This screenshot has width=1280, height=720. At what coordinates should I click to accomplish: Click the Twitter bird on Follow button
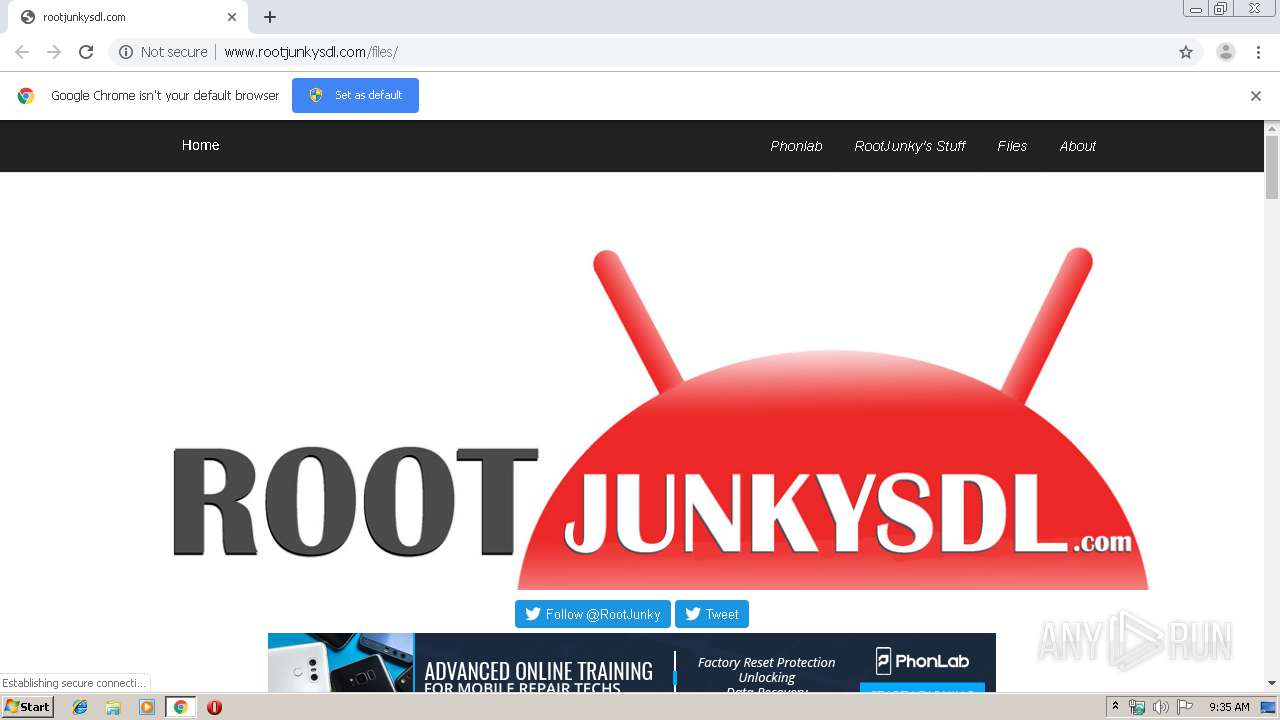(533, 614)
